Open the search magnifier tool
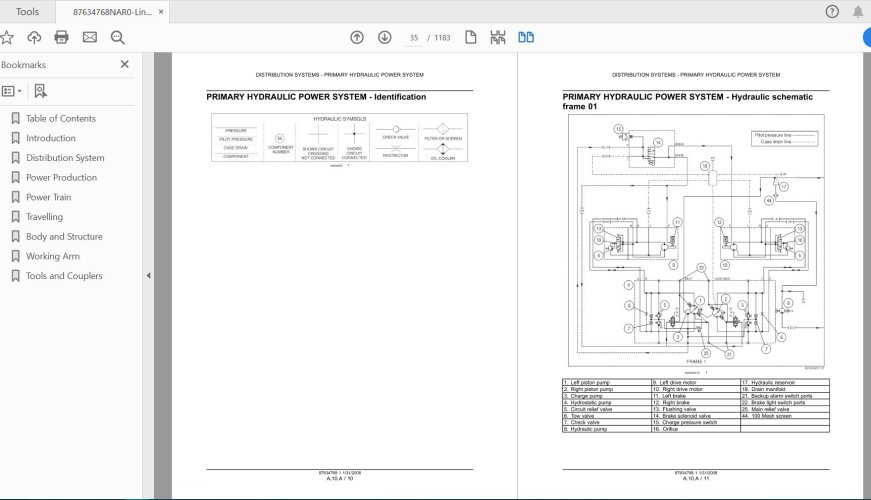 click(x=118, y=38)
